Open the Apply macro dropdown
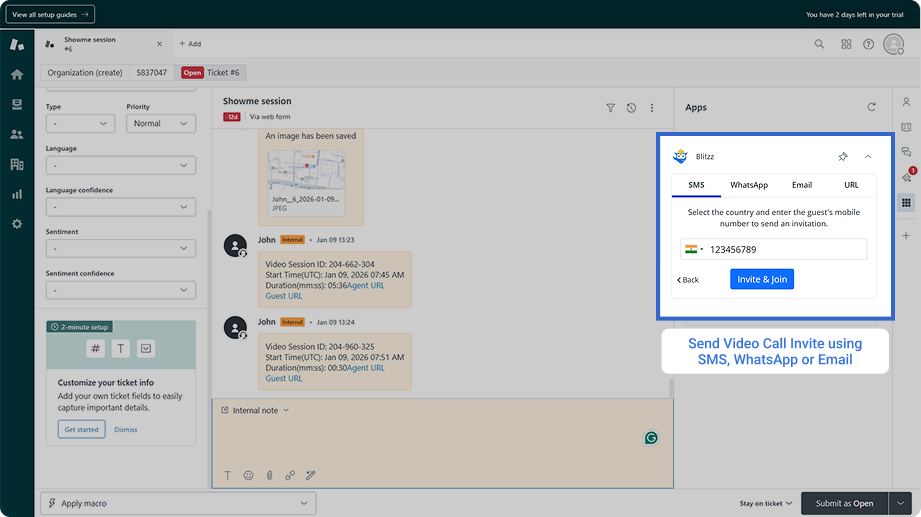Screen dimensions: 921x517 pyautogui.click(x=178, y=503)
